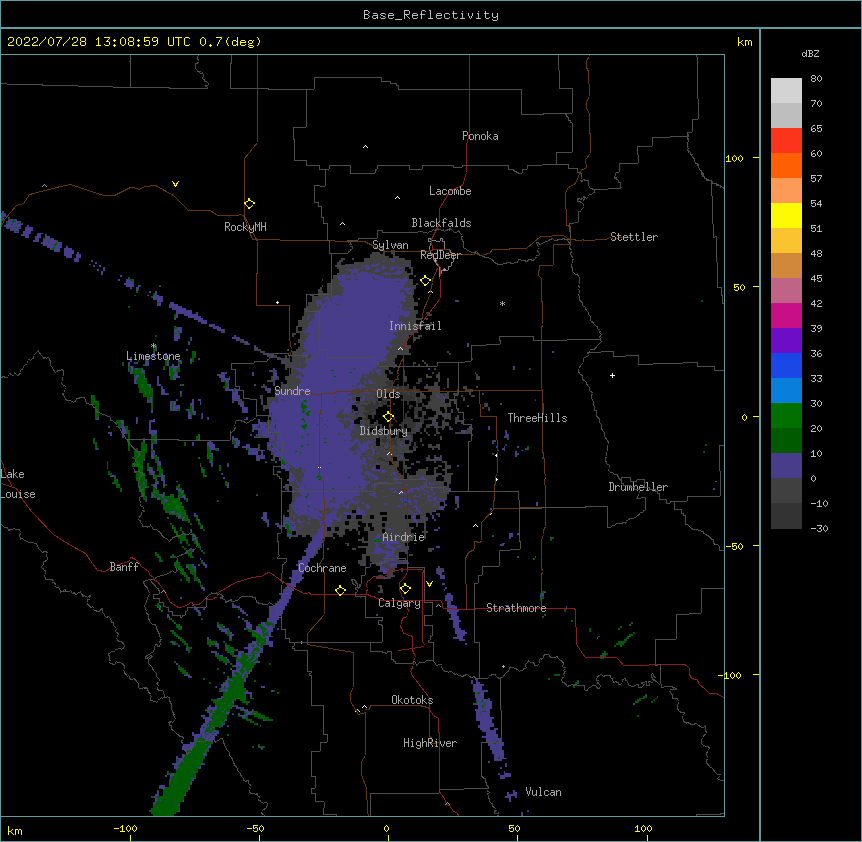Click the white asterisk above the Limestone label
Viewport: 862px width, 842px height.
tap(154, 346)
